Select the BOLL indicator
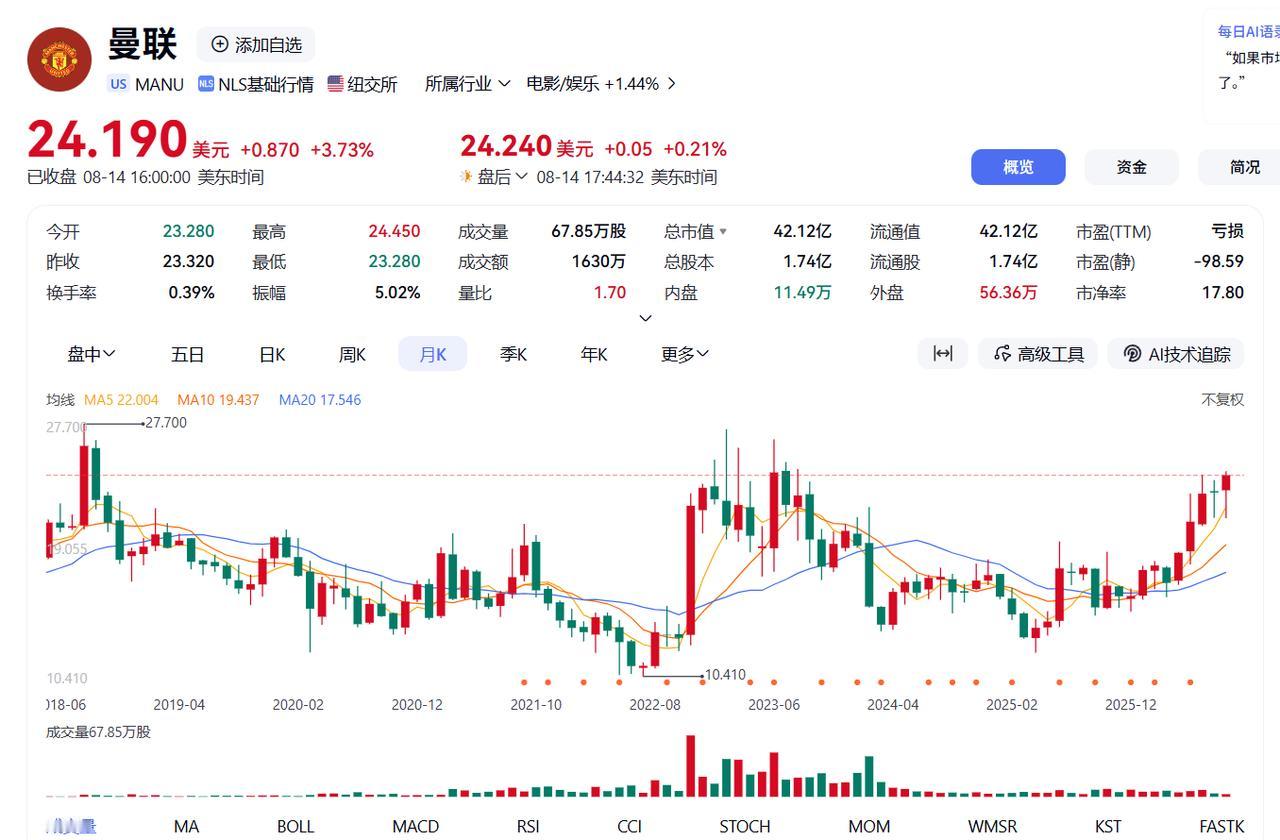The image size is (1280, 840). click(x=295, y=826)
